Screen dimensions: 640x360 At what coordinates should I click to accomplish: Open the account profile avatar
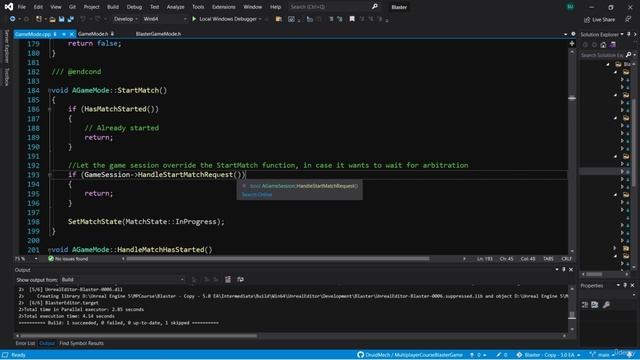click(570, 7)
